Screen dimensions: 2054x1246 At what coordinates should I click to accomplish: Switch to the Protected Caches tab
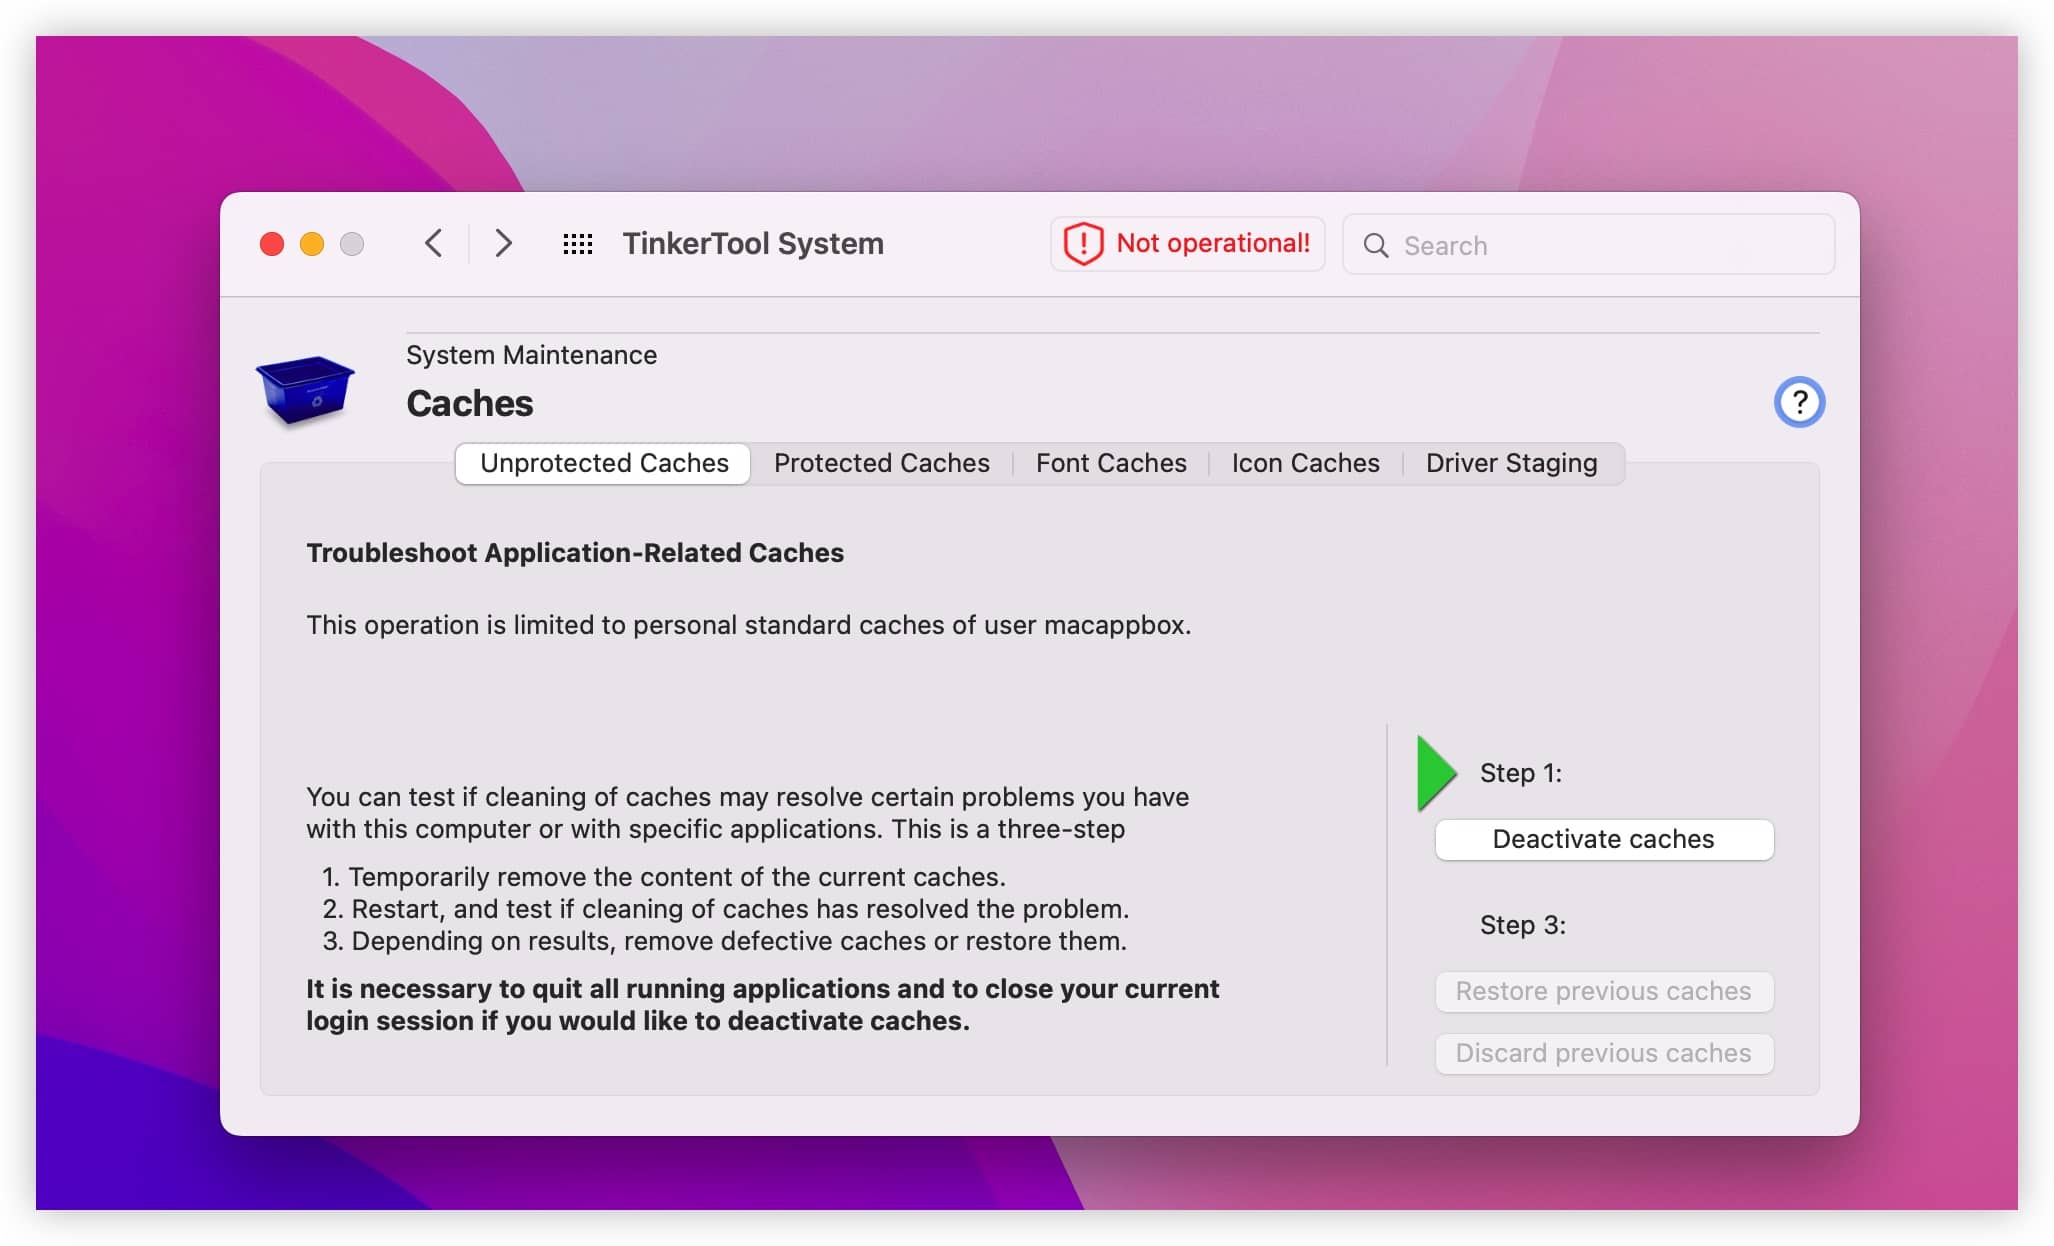[881, 463]
